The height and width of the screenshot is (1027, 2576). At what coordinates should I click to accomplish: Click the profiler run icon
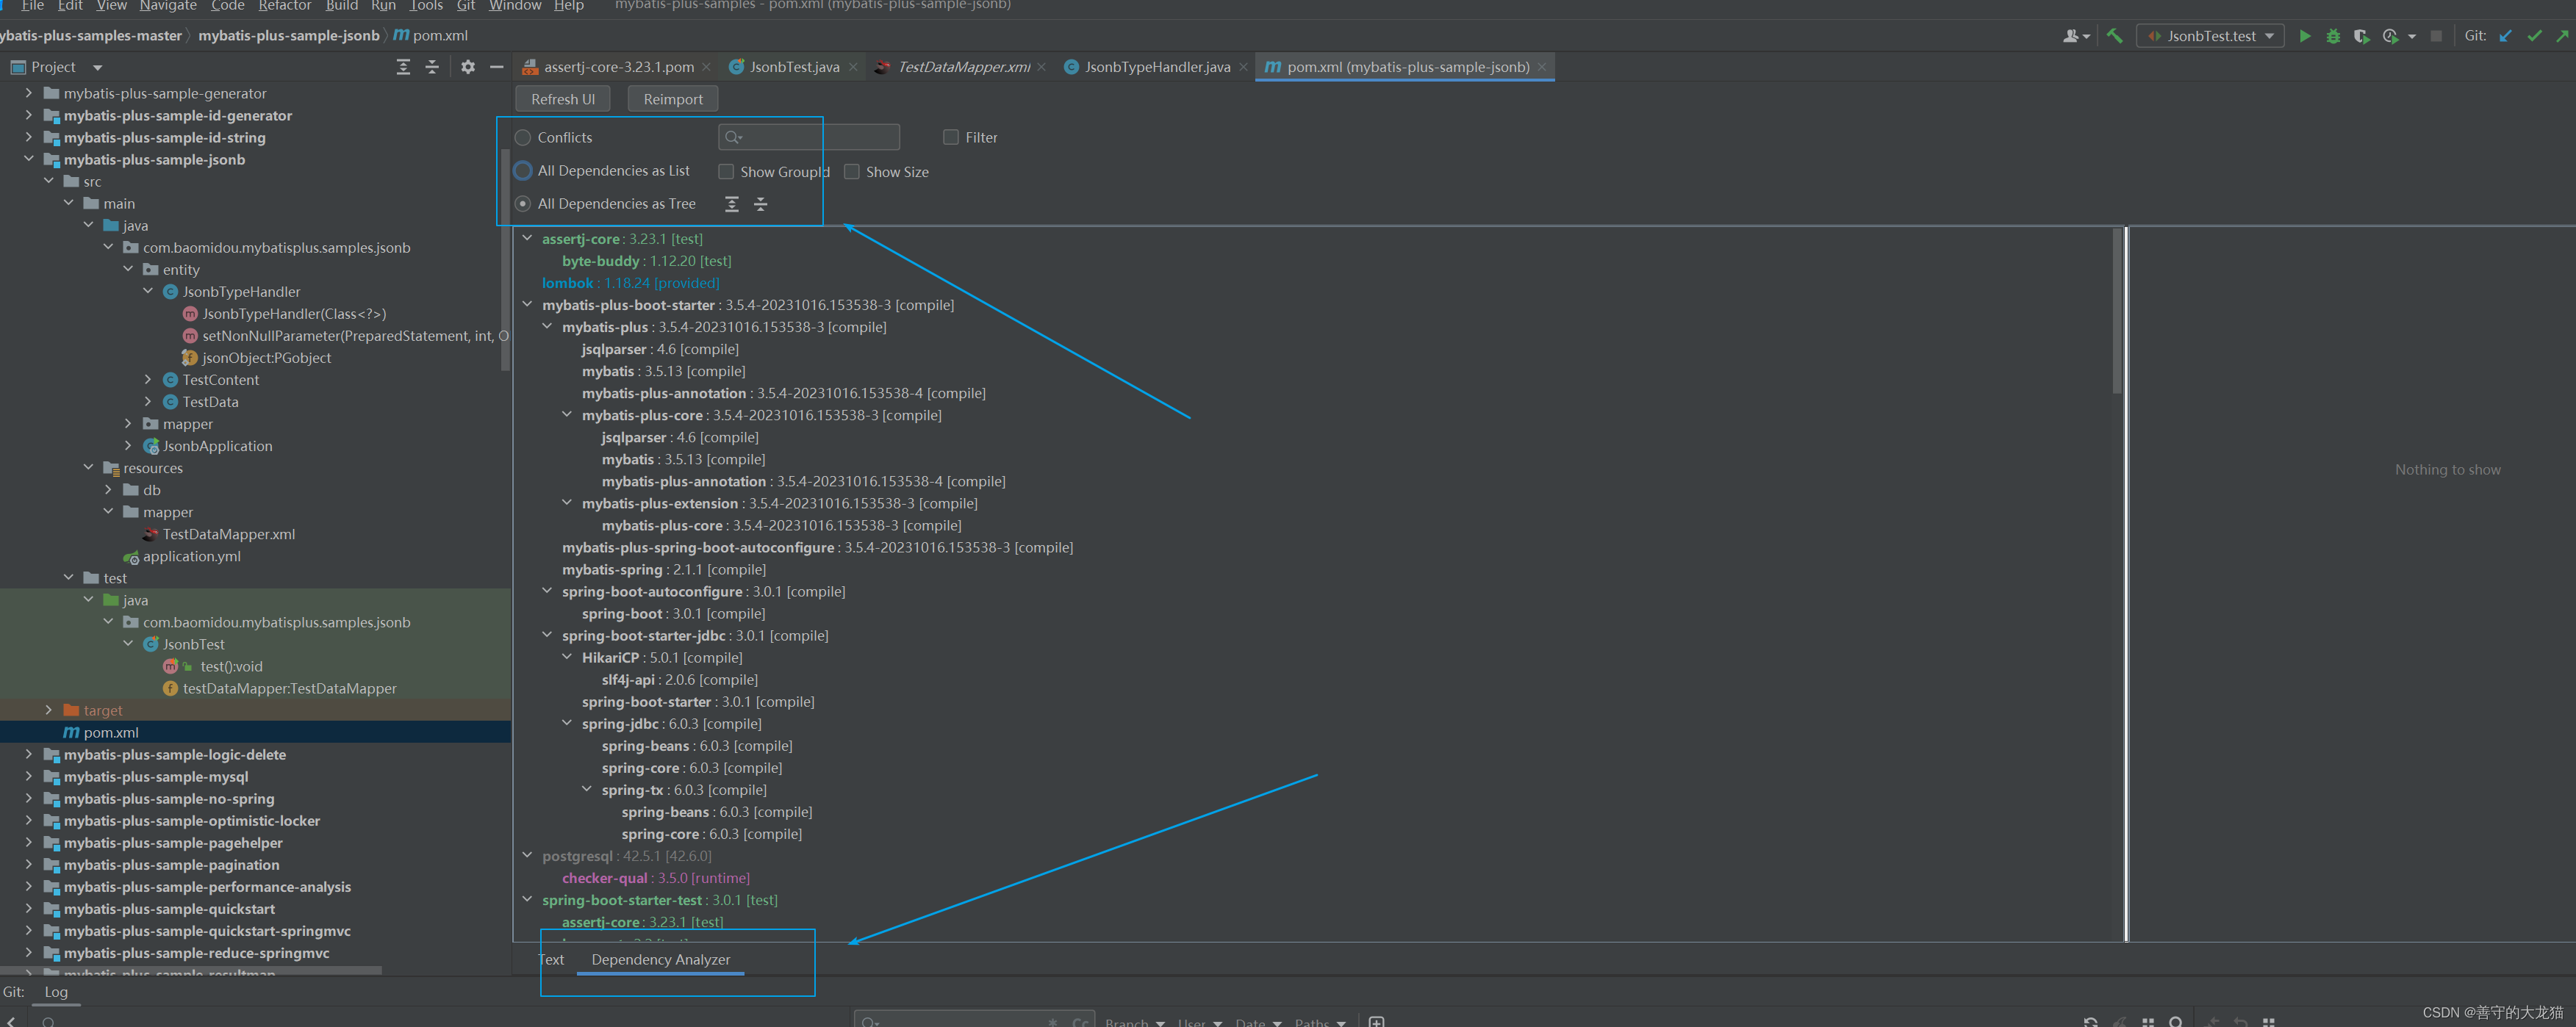[2390, 36]
